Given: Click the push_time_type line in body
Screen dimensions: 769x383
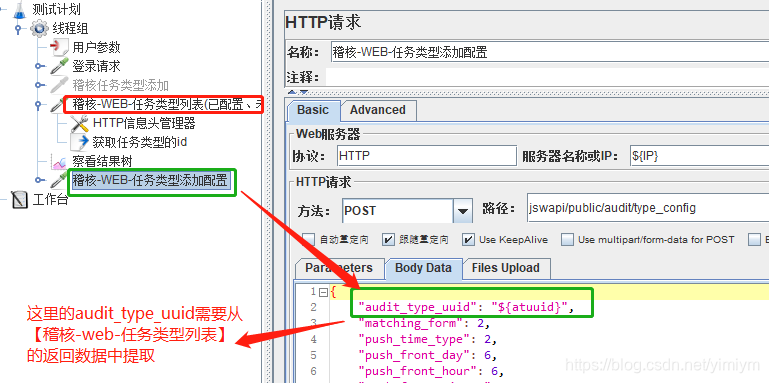Looking at the screenshot, I should click(428, 339).
